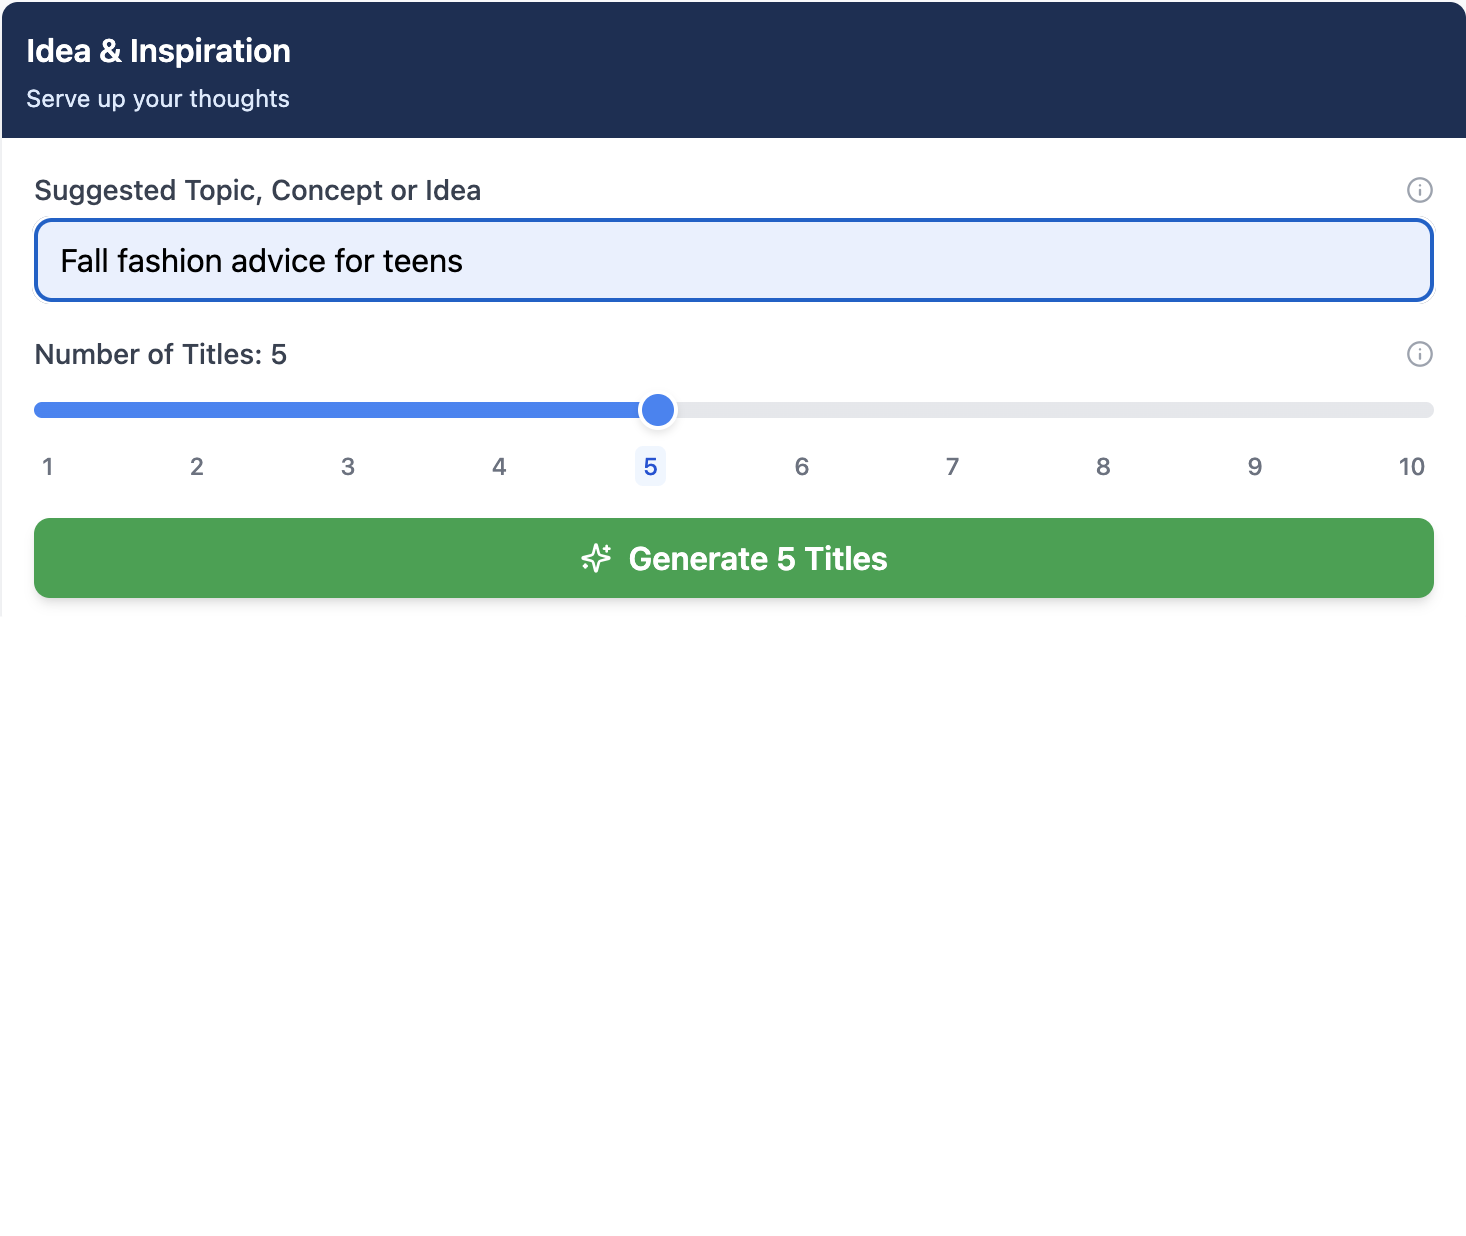Click the info icon beside Number of Titles
This screenshot has height=1236, width=1466.
point(1420,354)
